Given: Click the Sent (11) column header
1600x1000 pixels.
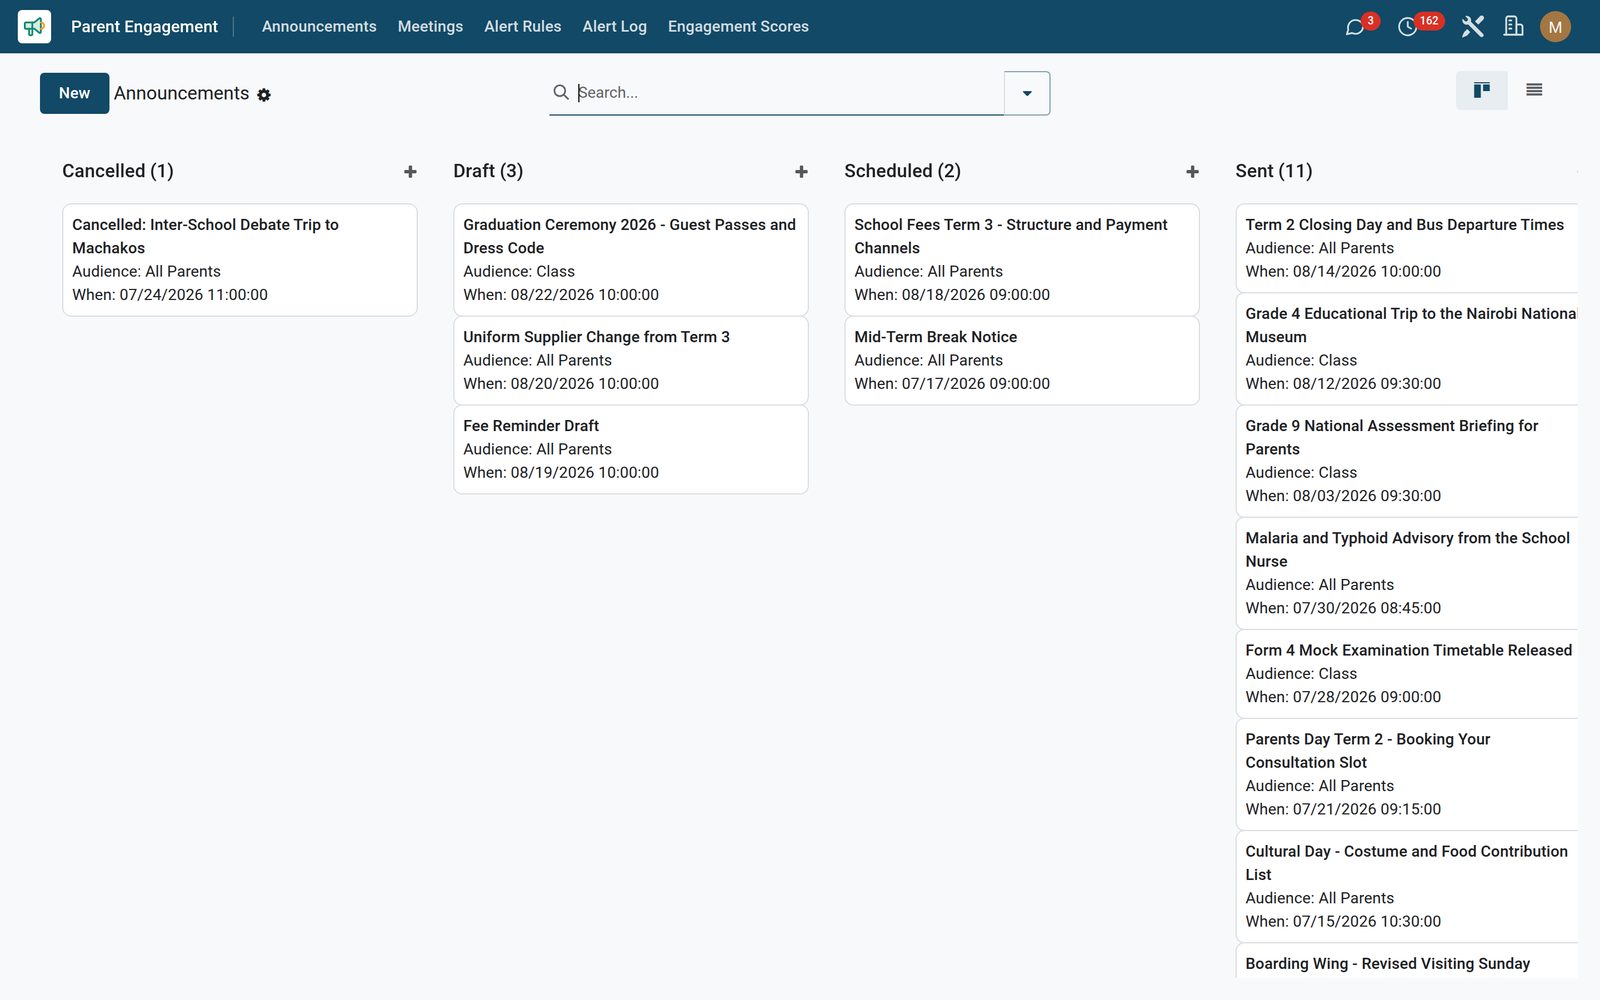Looking at the screenshot, I should [1273, 171].
